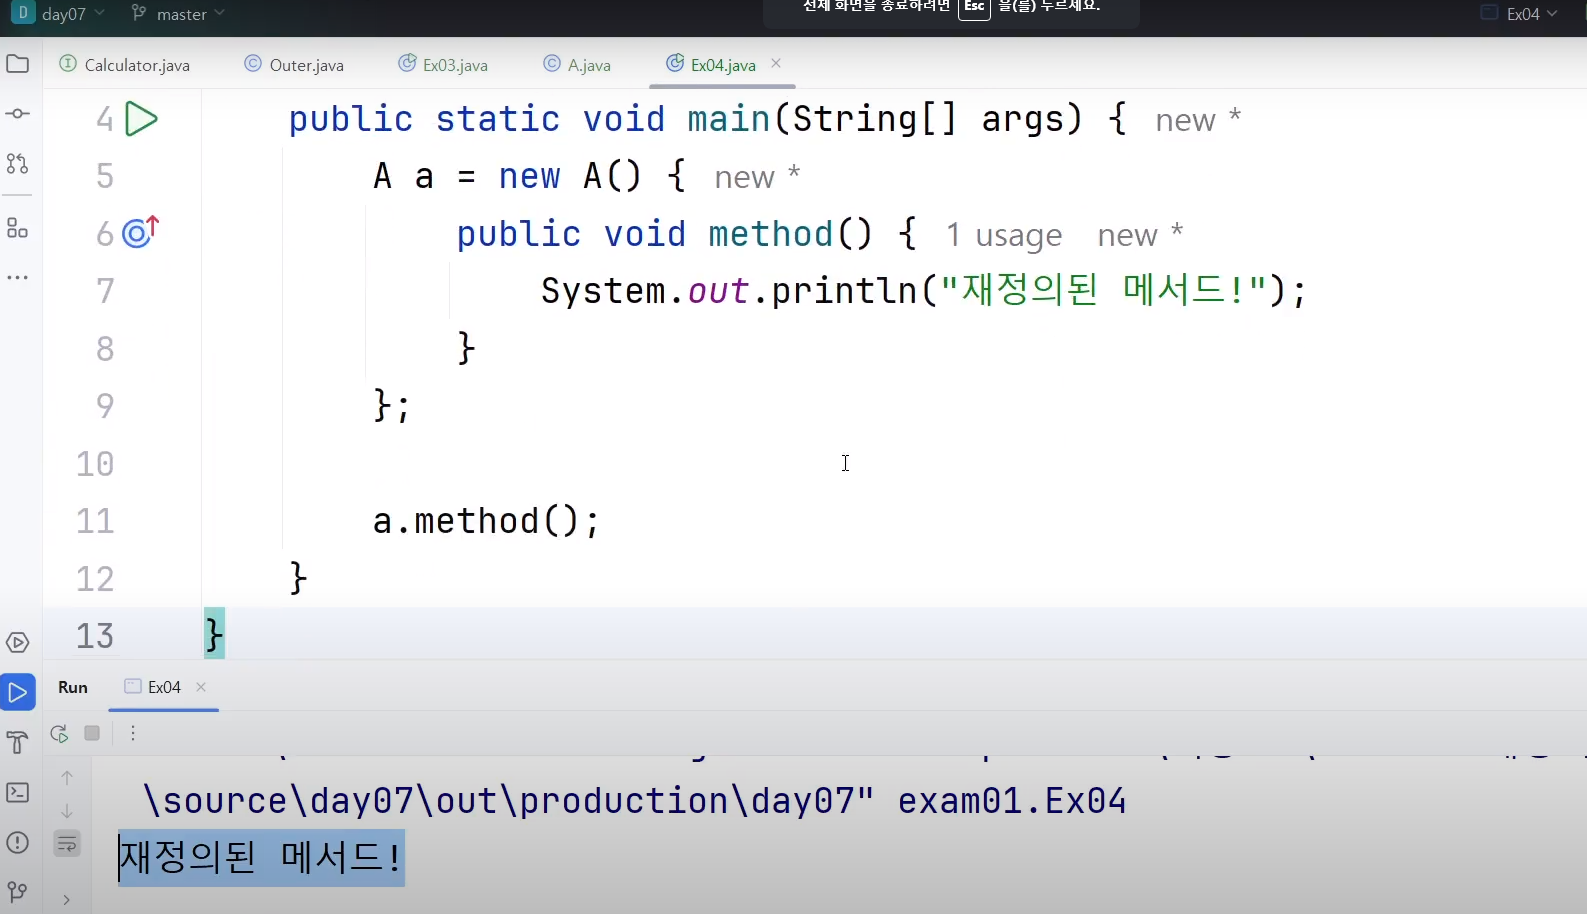The width and height of the screenshot is (1587, 914).
Task: Open Run panel more options menu
Action: (x=133, y=733)
